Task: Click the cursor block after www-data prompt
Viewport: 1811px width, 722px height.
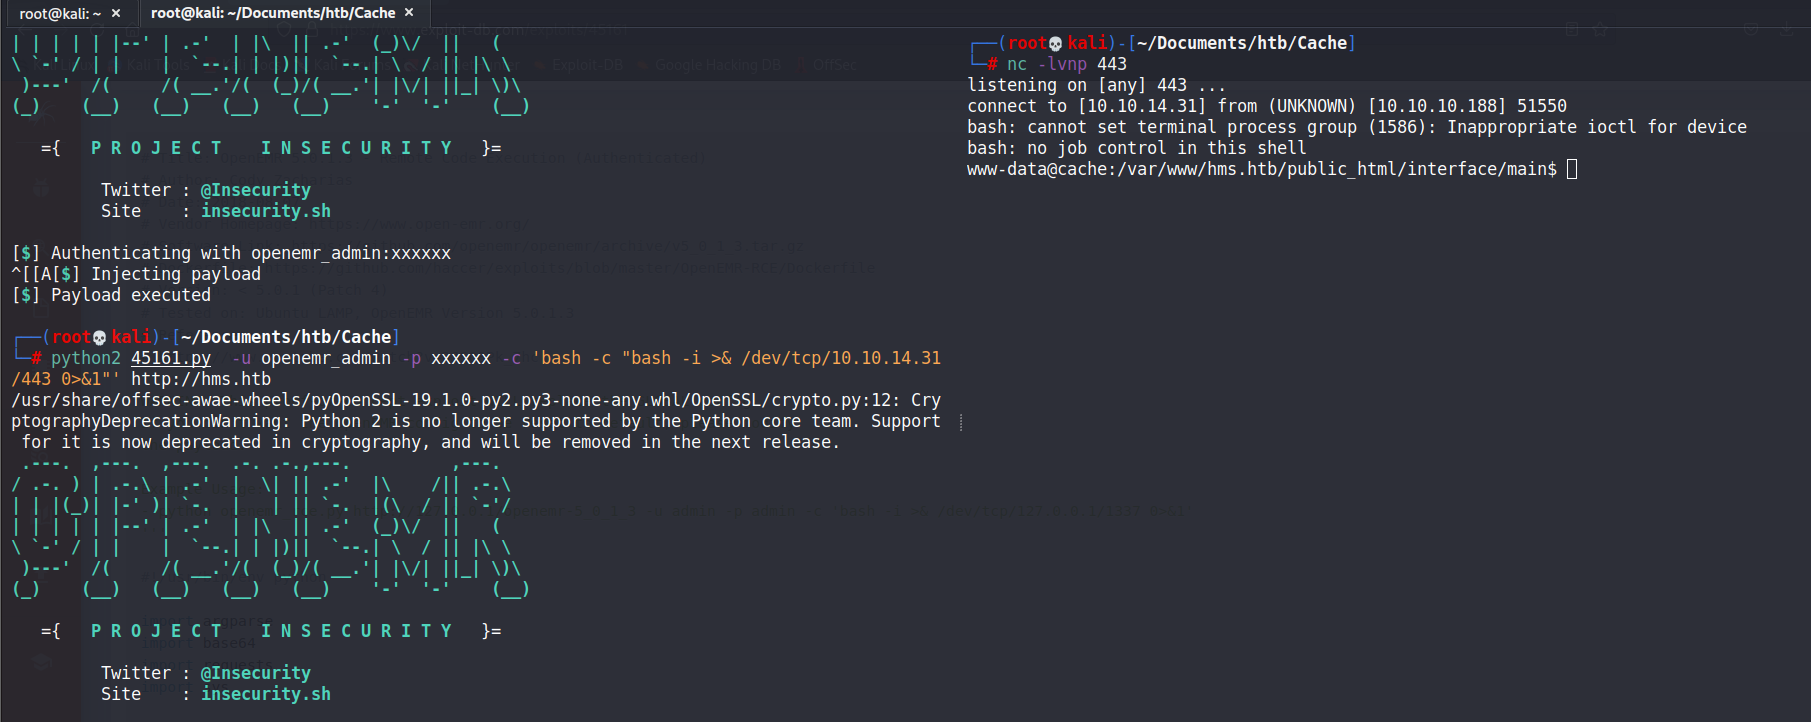Action: coord(1572,169)
